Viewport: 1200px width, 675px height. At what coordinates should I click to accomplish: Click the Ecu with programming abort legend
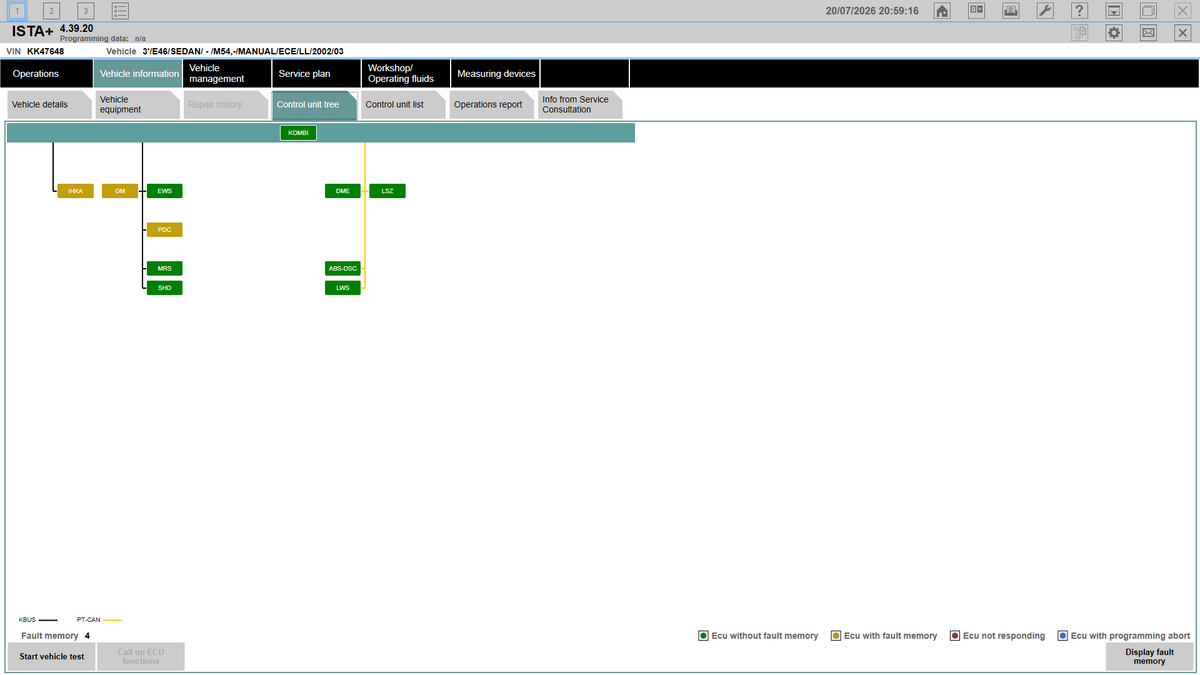(x=1124, y=636)
